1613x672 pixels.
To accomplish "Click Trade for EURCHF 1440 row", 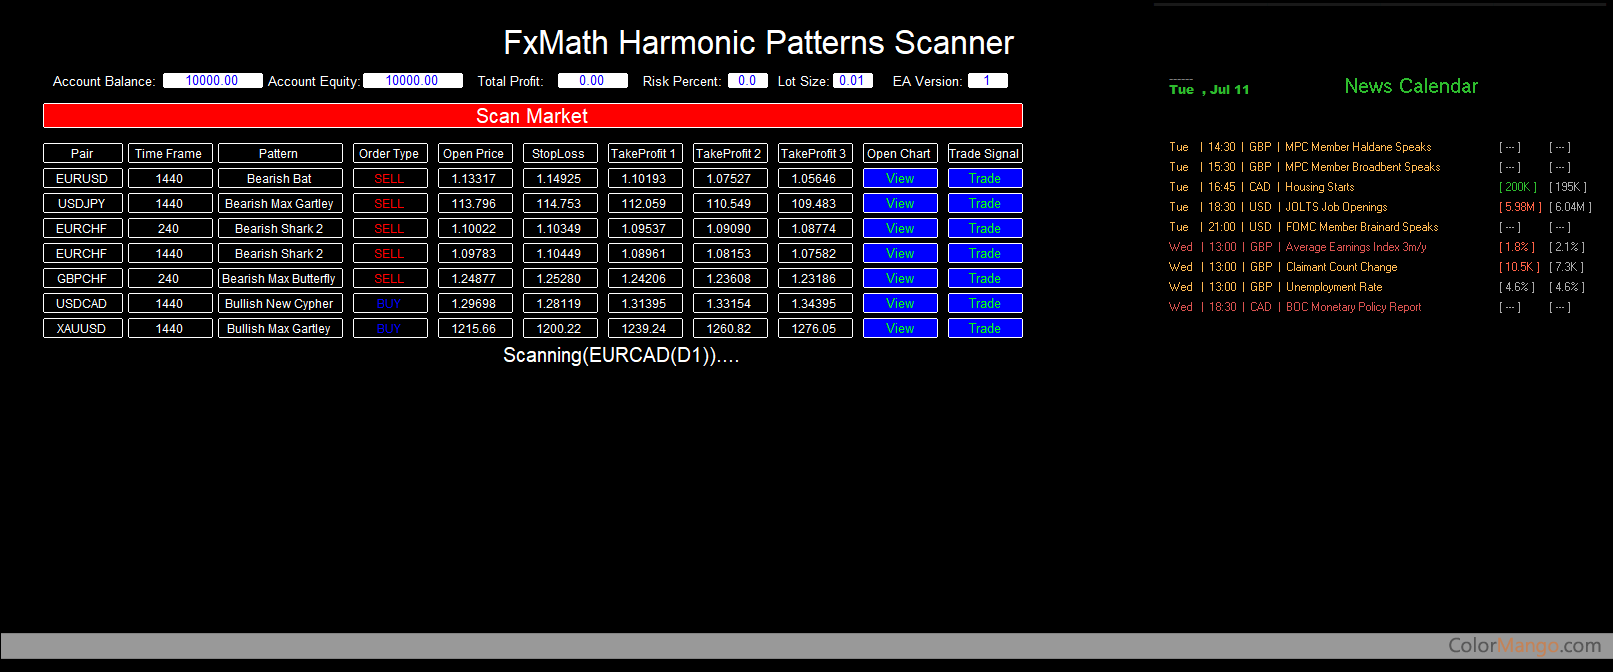I will tap(985, 253).
